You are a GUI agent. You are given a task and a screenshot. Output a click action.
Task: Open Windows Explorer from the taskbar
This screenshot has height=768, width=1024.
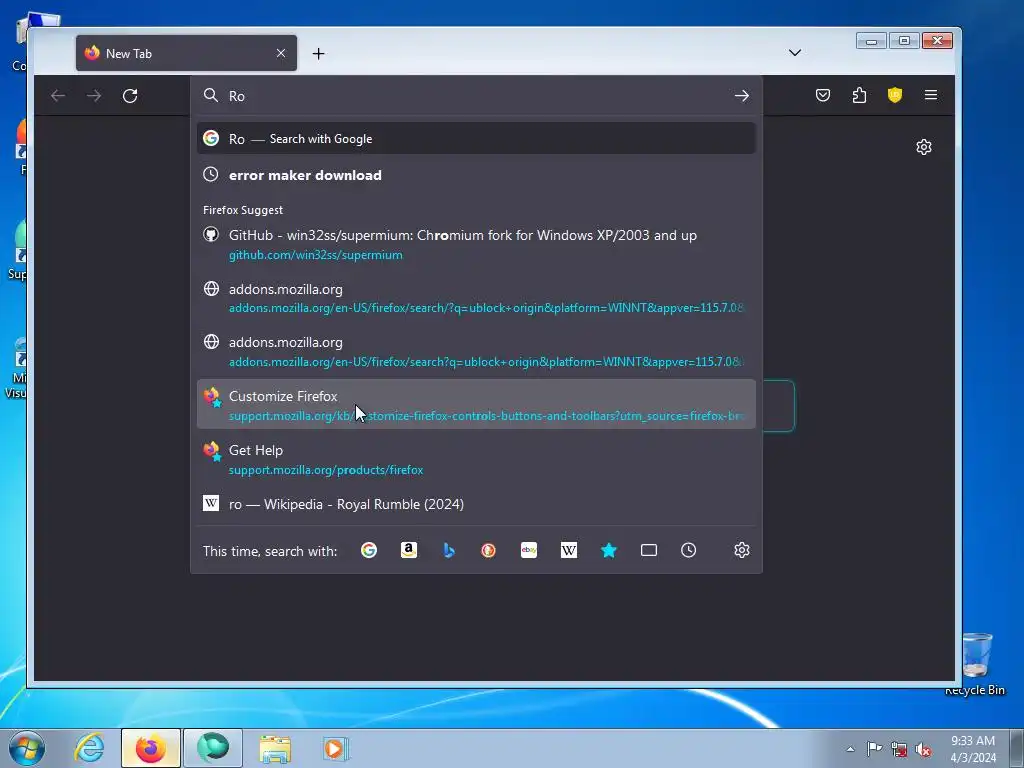pos(275,748)
